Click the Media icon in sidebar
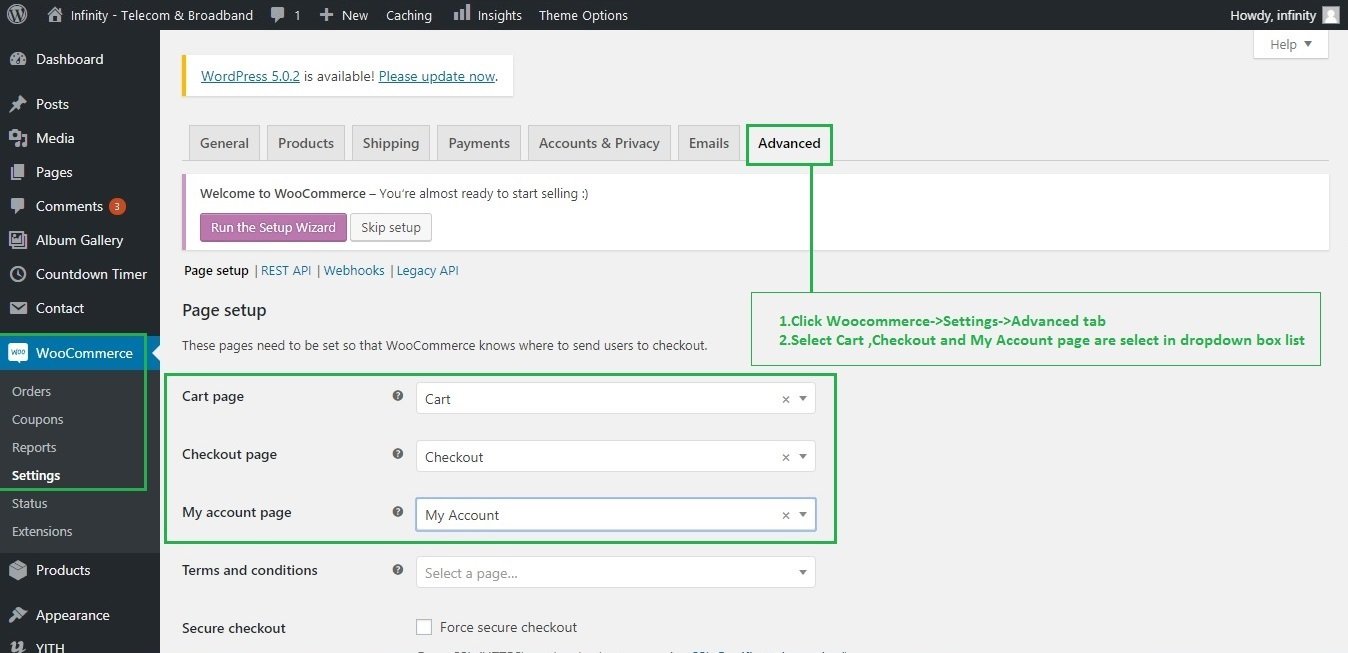Viewport: 1348px width, 653px height. [x=18, y=138]
